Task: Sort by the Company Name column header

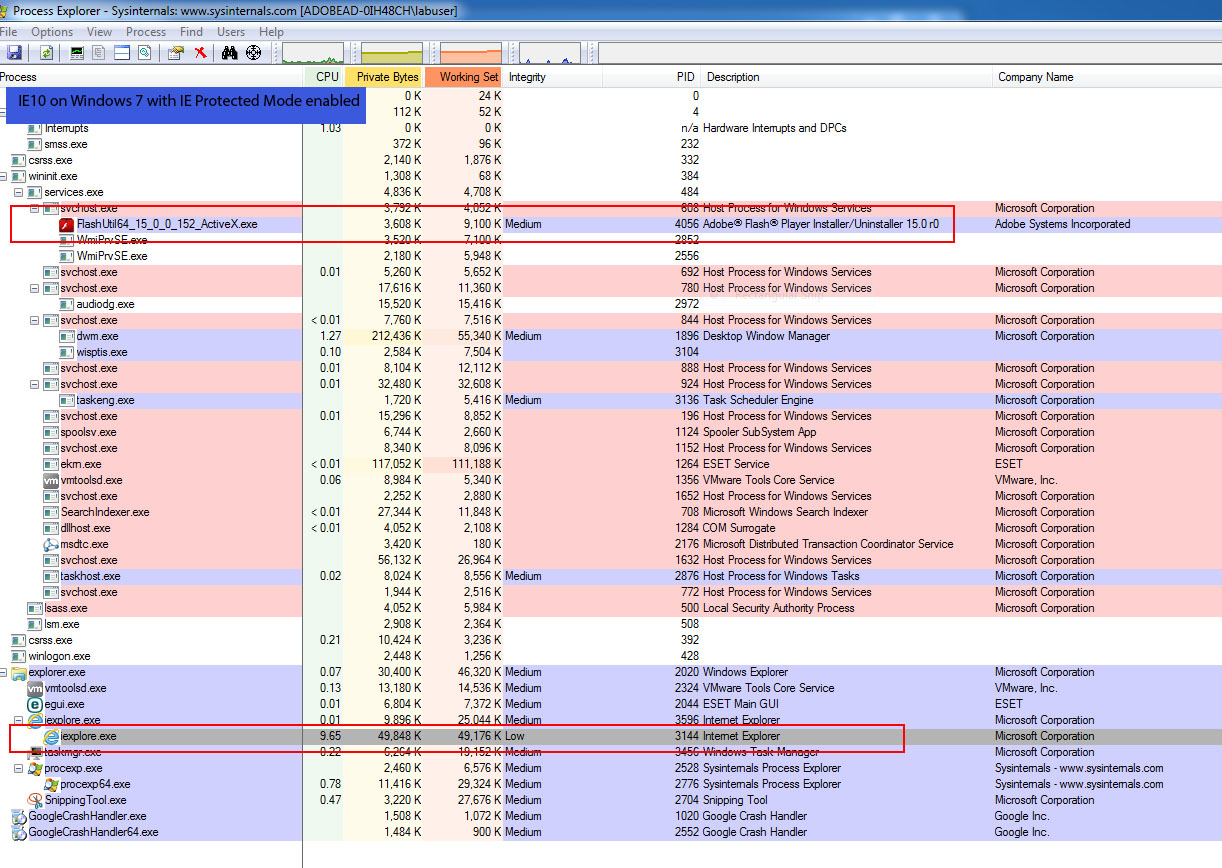Action: [x=1107, y=77]
